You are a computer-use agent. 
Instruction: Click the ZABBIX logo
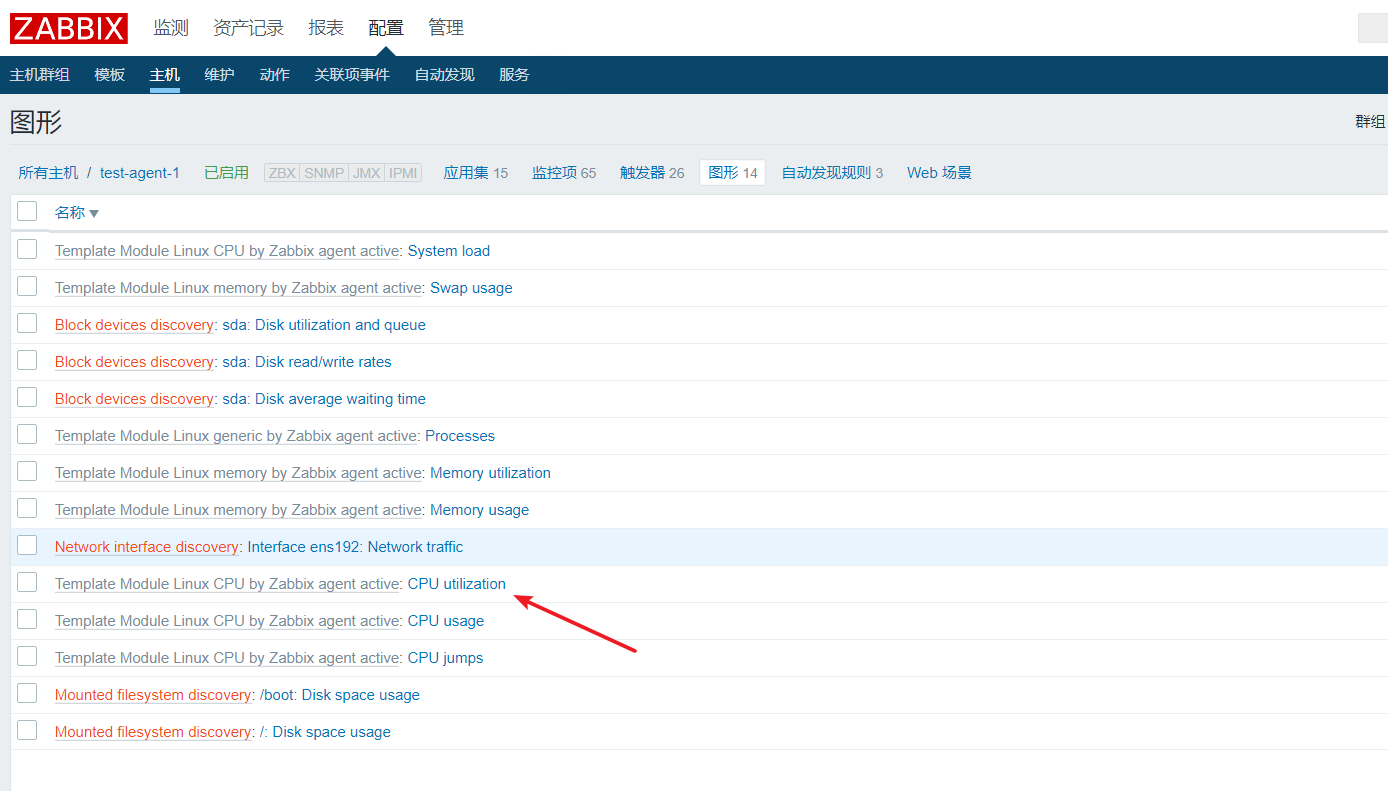(x=69, y=28)
